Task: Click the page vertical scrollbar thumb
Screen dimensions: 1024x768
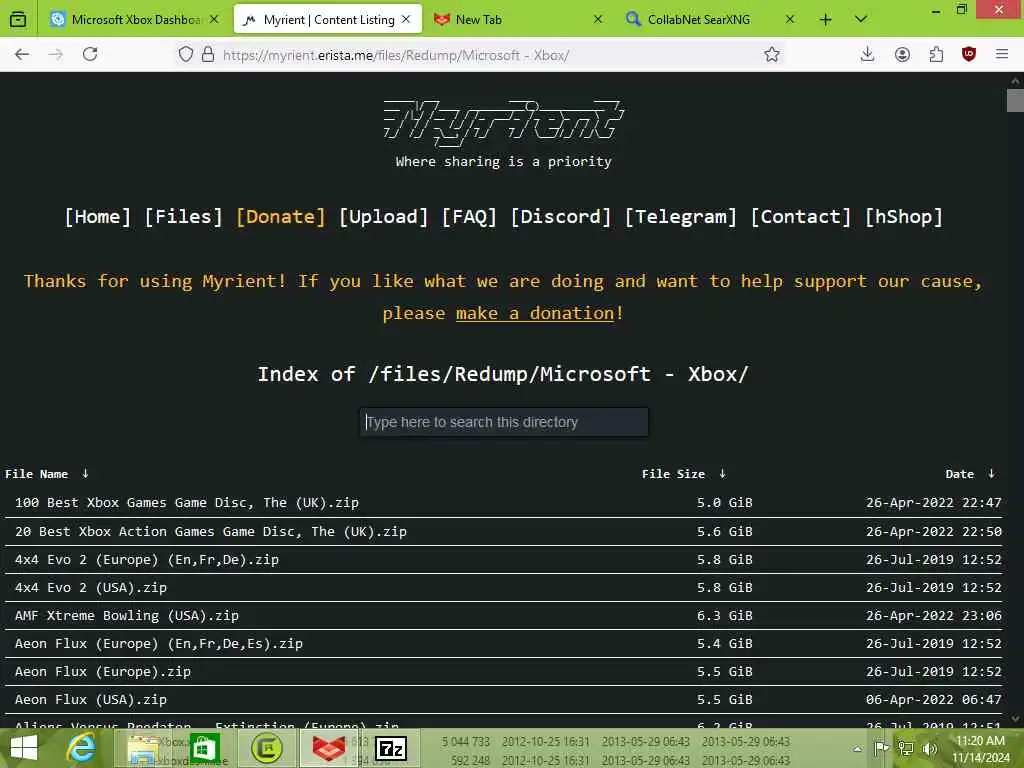Action: (1015, 101)
